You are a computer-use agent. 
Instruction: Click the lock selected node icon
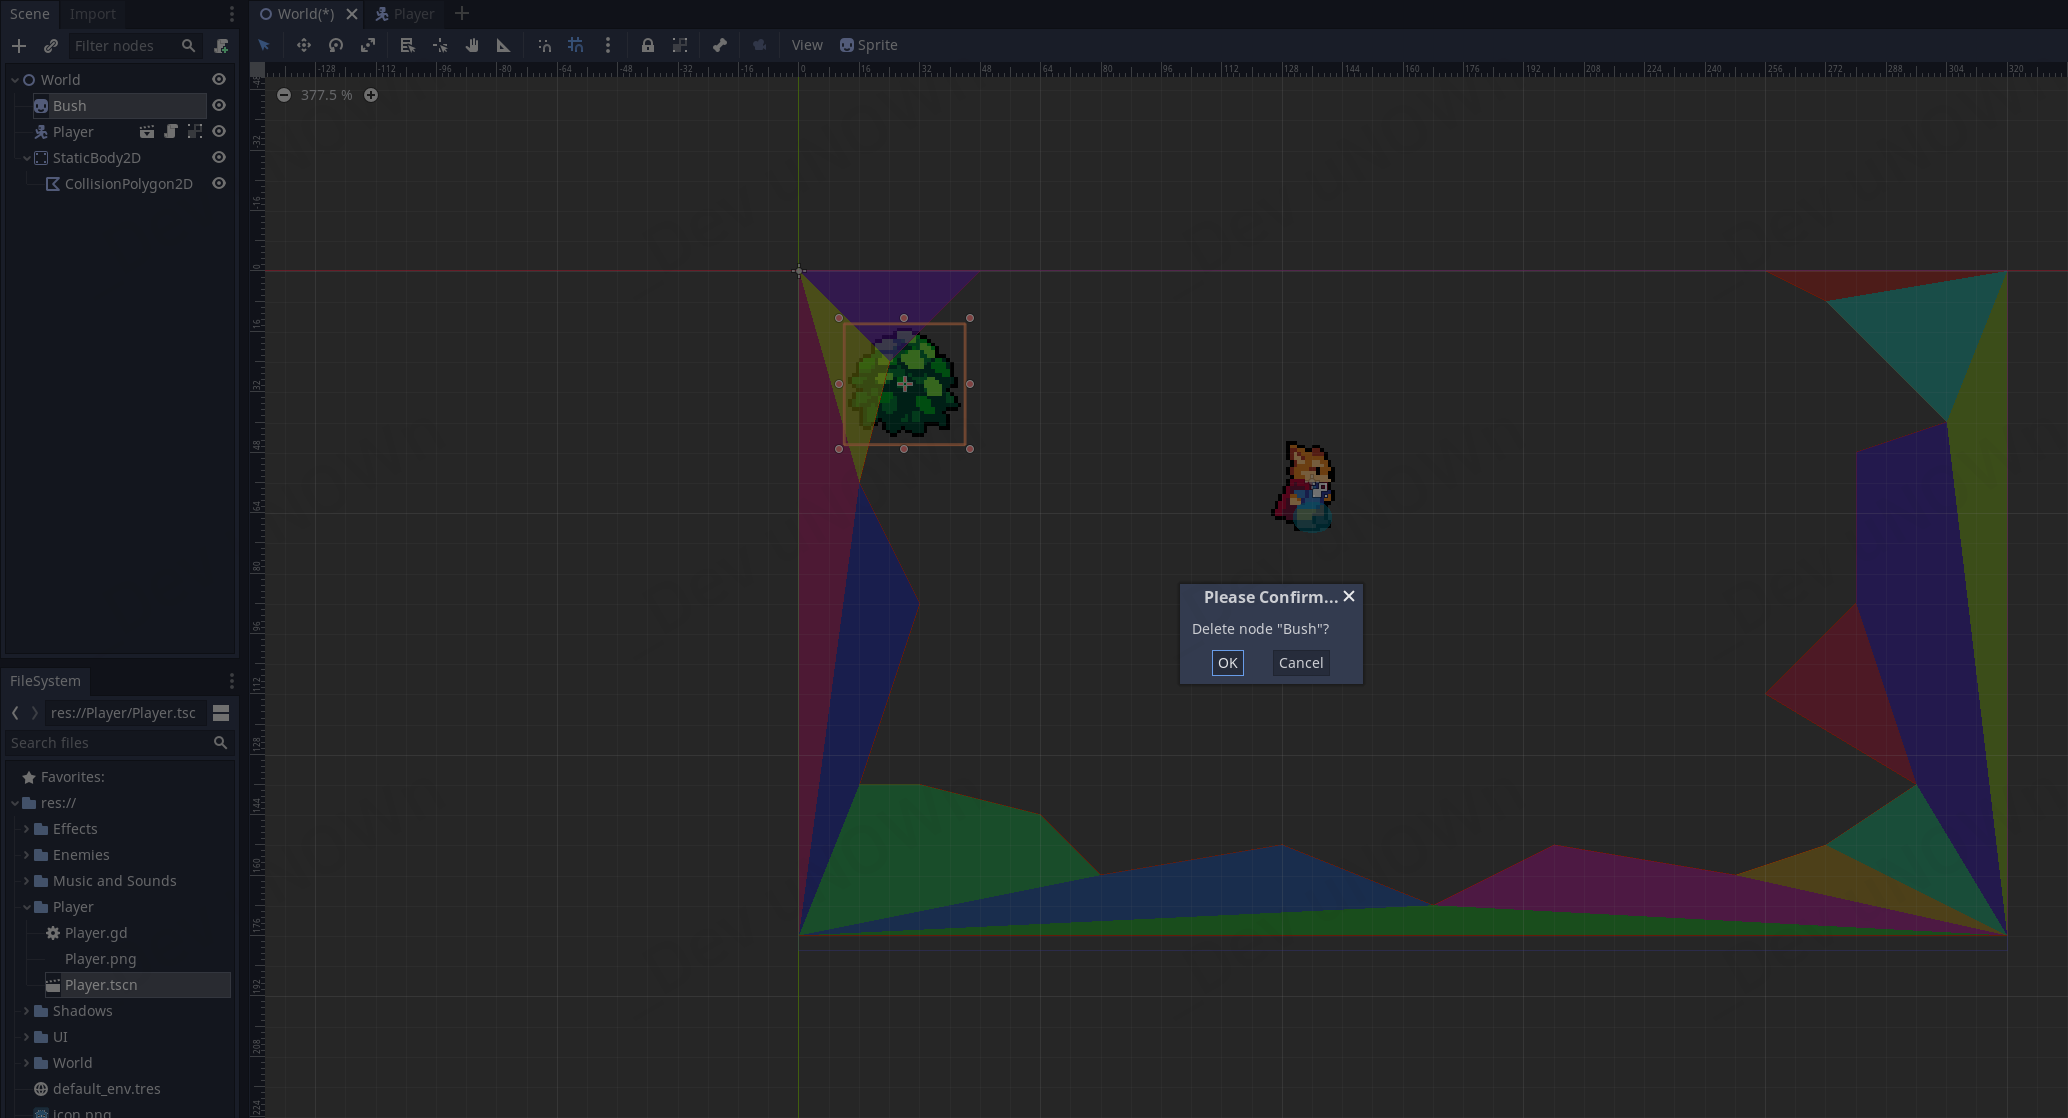[648, 45]
